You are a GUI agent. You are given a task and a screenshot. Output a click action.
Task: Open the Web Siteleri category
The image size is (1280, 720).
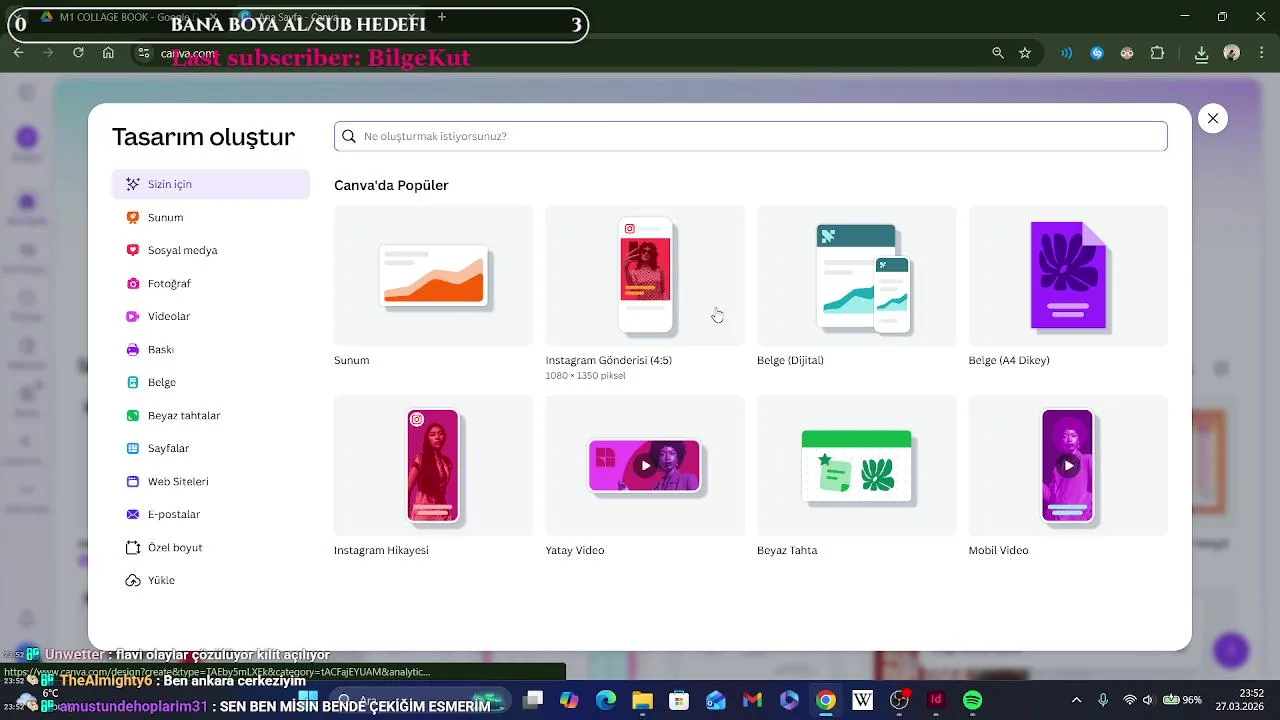click(211, 481)
